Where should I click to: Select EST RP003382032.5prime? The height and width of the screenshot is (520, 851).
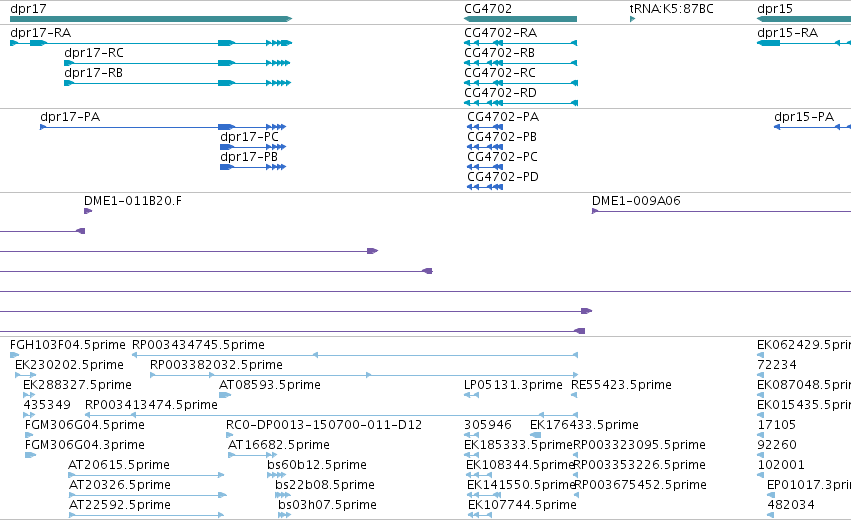(364, 375)
